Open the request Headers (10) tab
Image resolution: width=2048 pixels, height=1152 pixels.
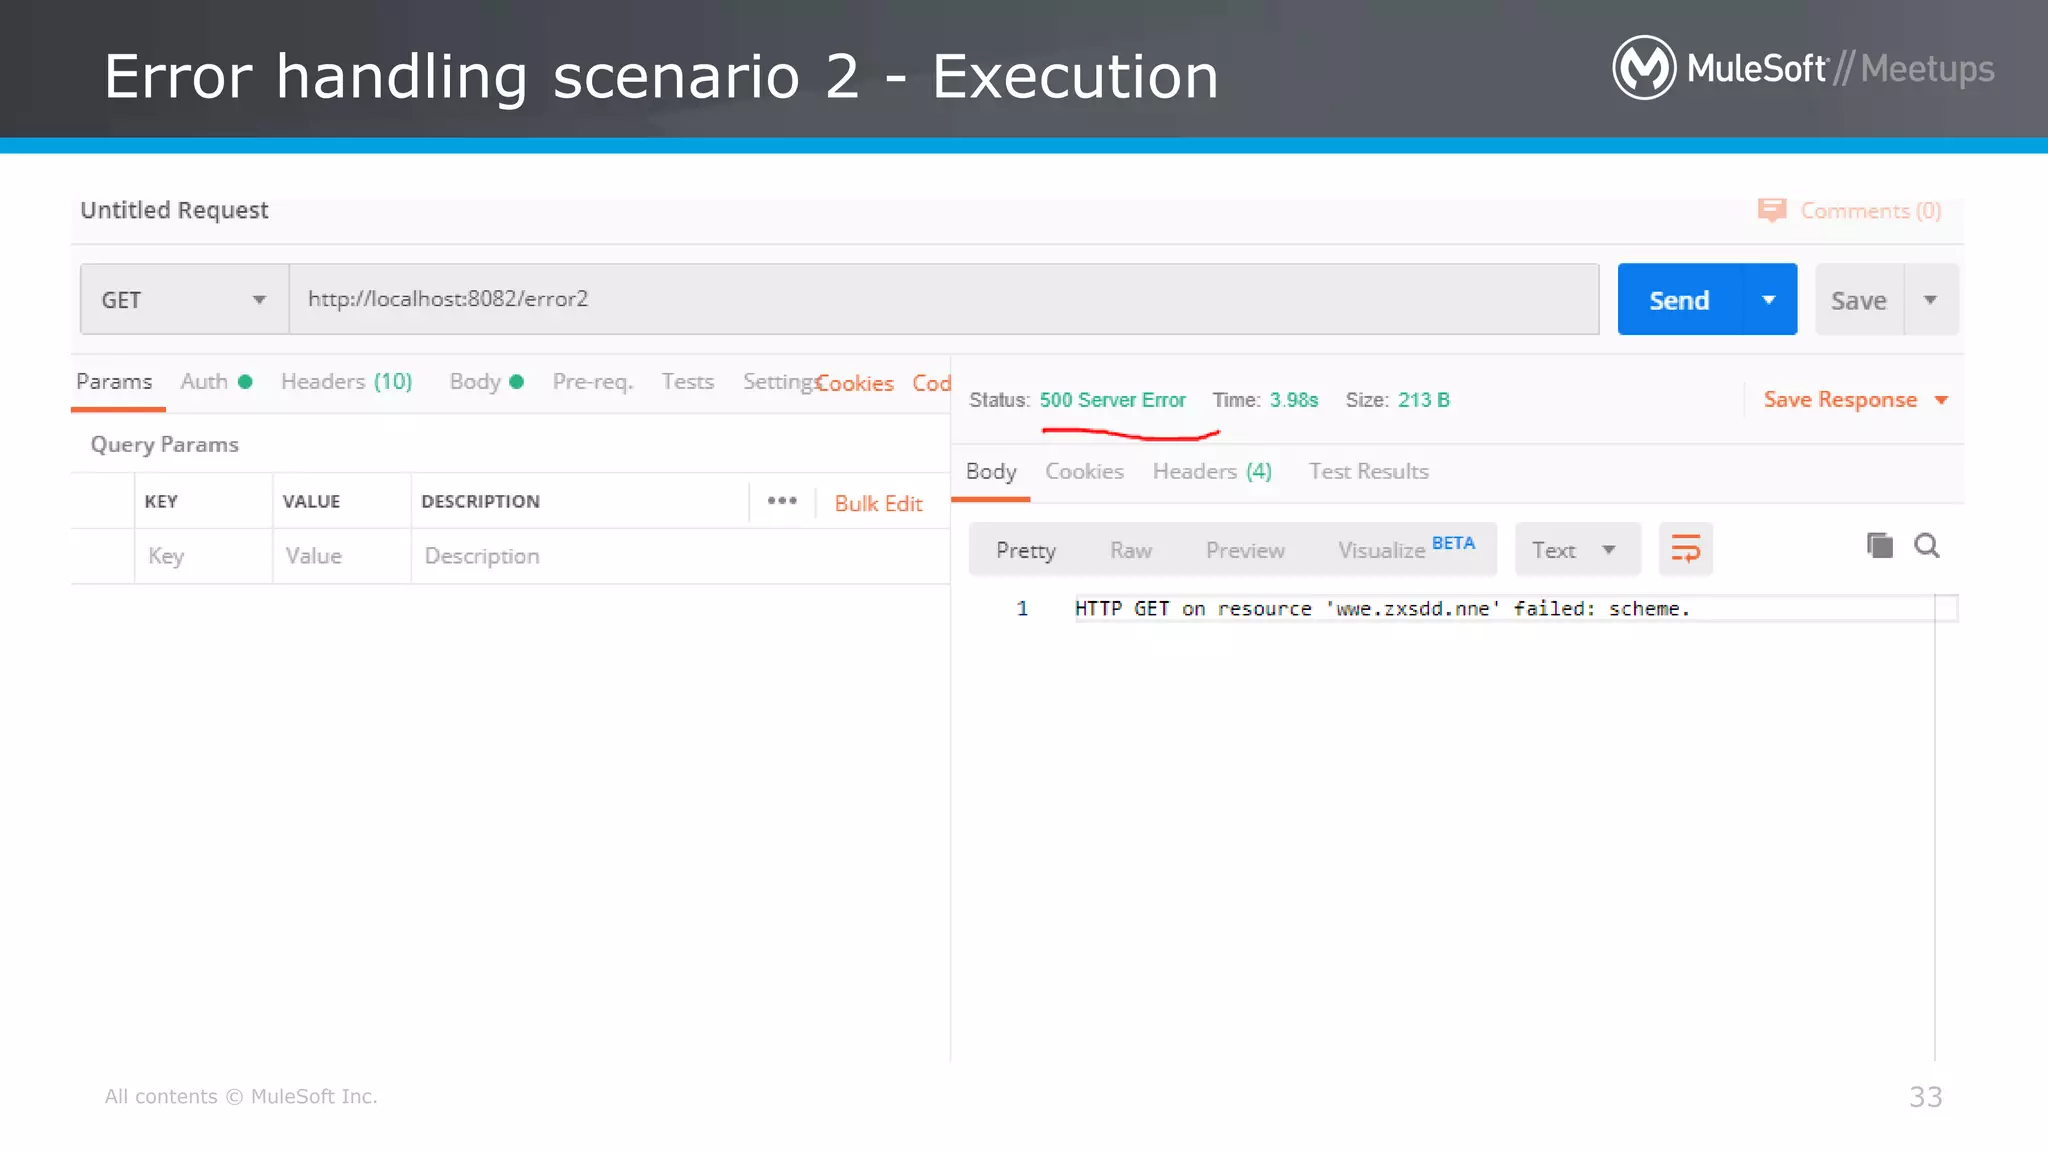(x=346, y=382)
